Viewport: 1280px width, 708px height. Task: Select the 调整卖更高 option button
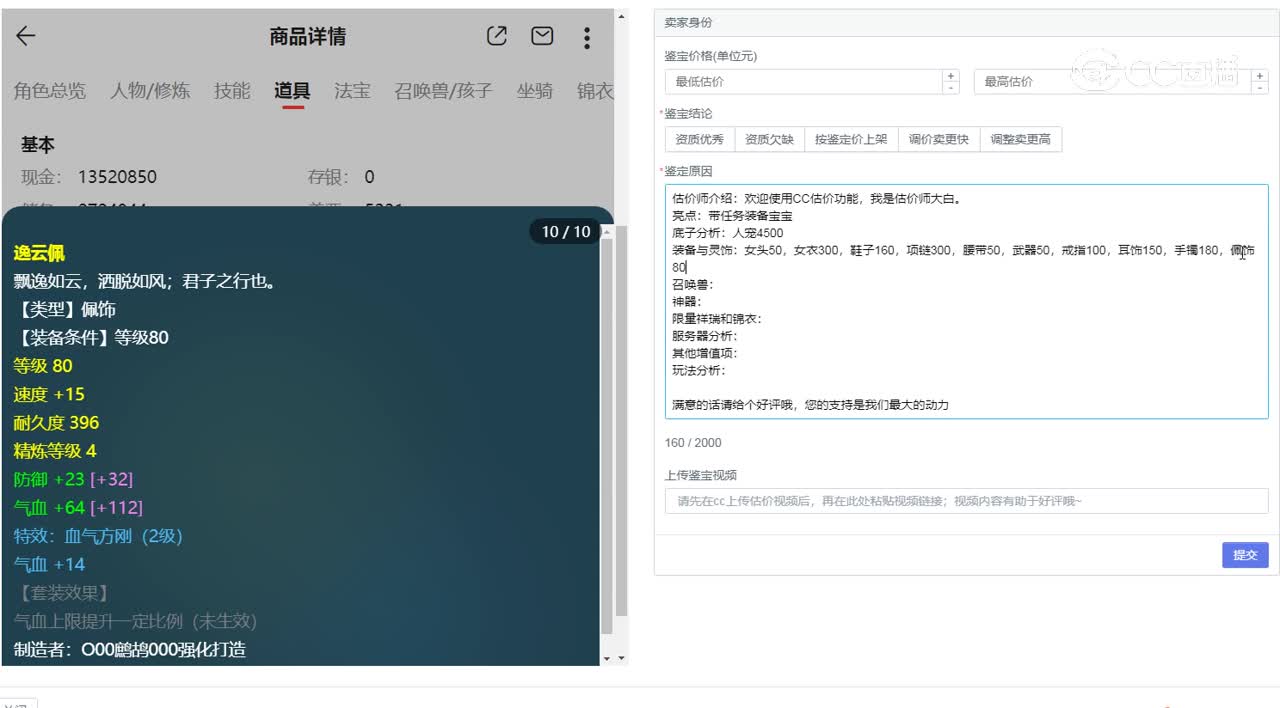pyautogui.click(x=1021, y=139)
